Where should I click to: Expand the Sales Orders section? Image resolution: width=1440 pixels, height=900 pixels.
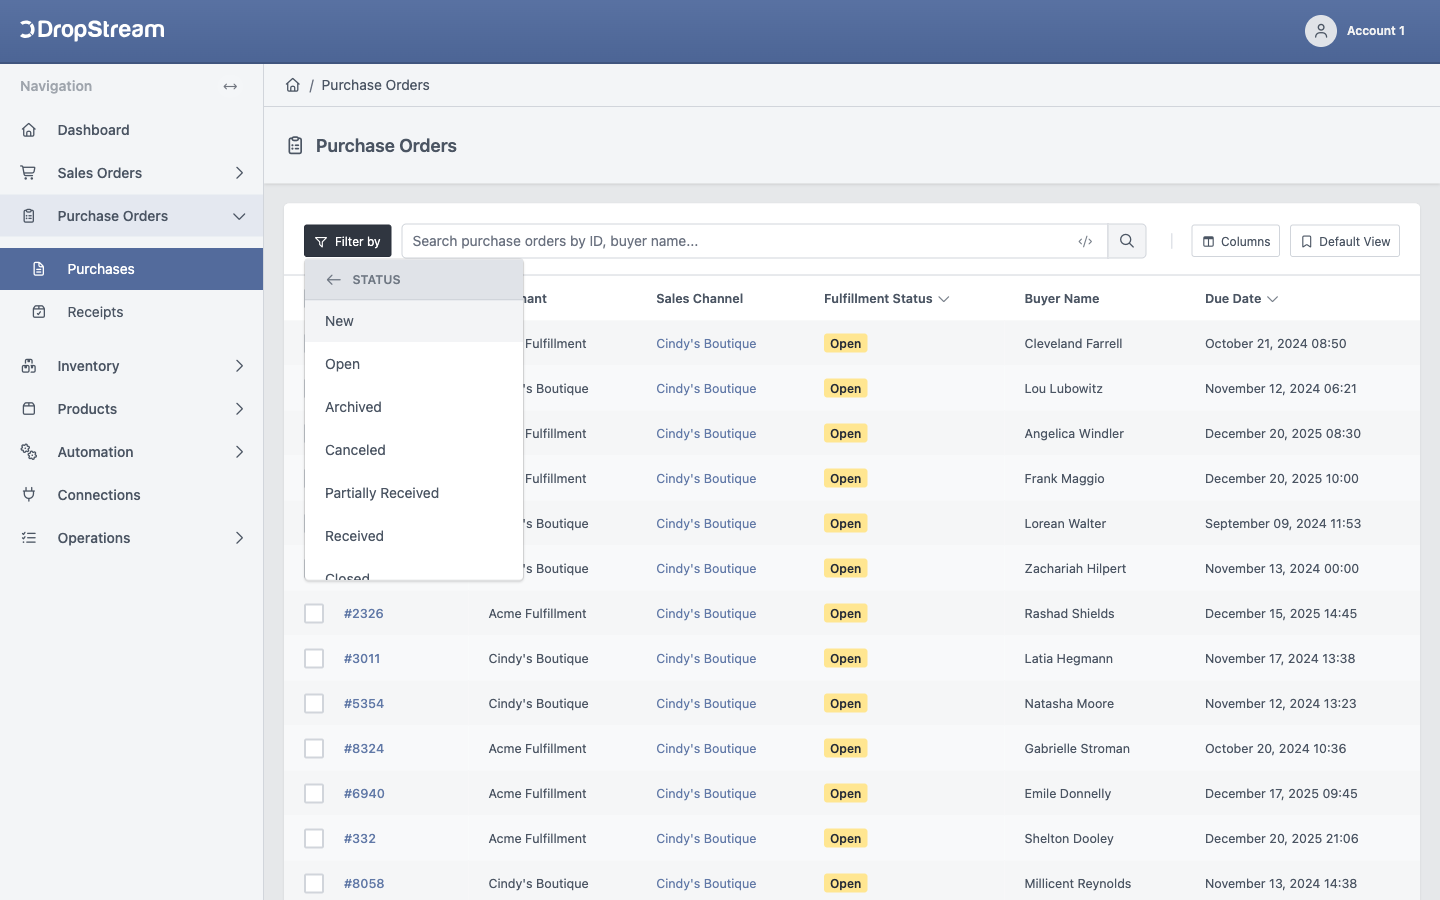click(239, 173)
